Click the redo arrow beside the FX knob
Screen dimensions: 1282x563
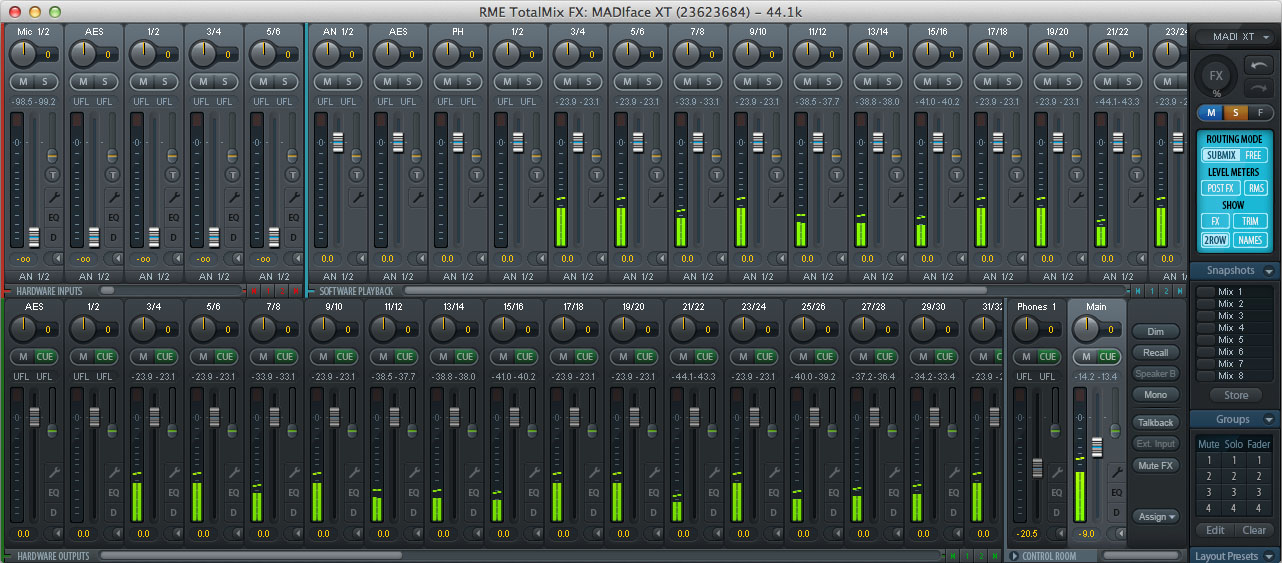pyautogui.click(x=1258, y=86)
